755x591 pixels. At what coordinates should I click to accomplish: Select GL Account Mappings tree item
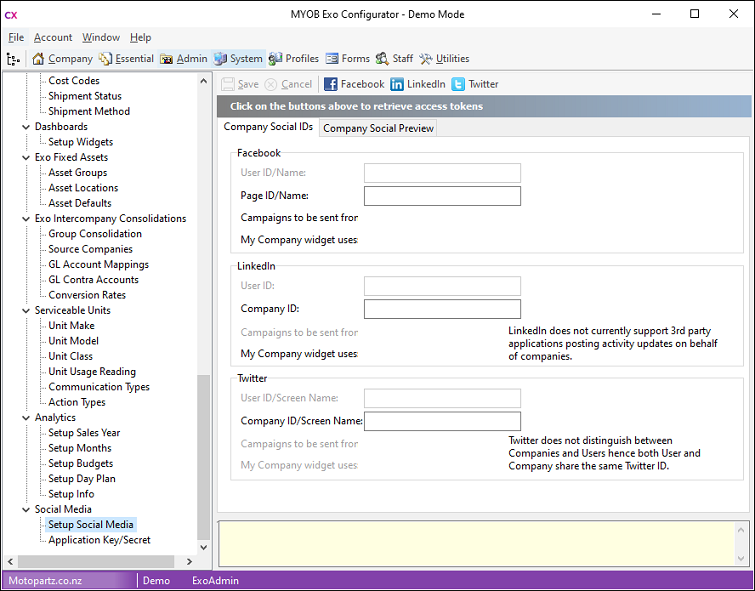coord(98,264)
